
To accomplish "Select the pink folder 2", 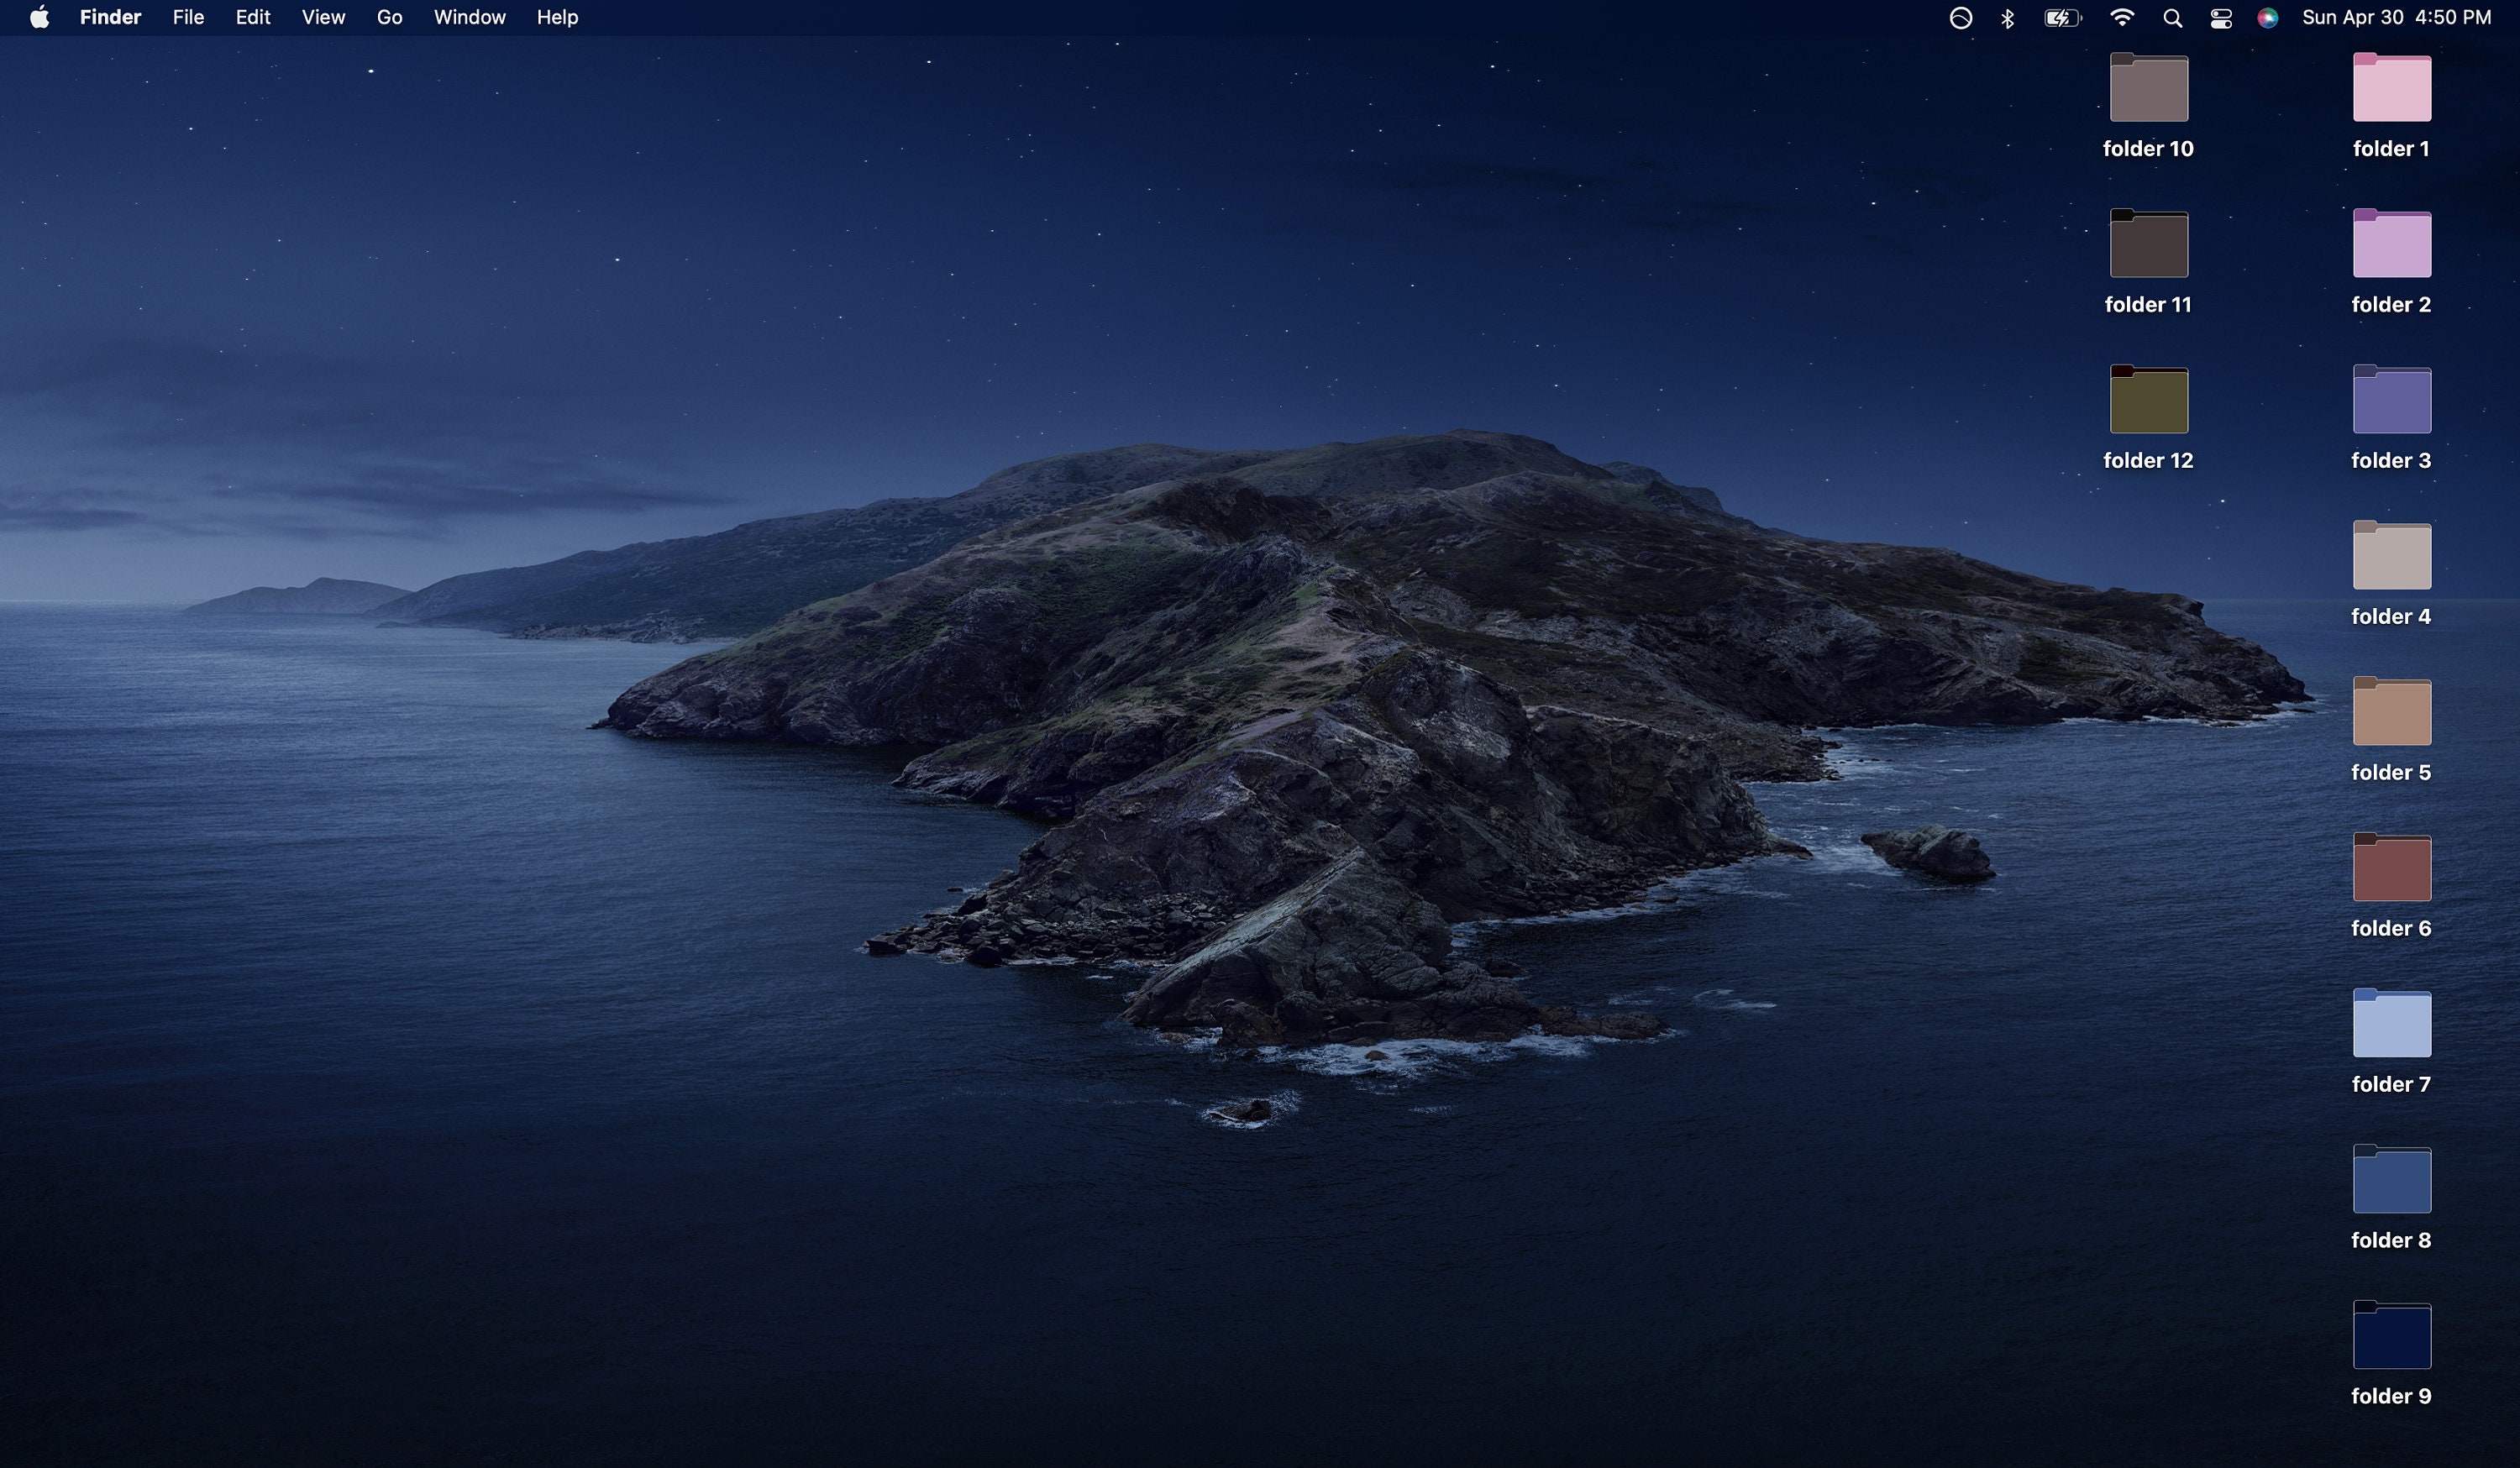I will (x=2391, y=243).
